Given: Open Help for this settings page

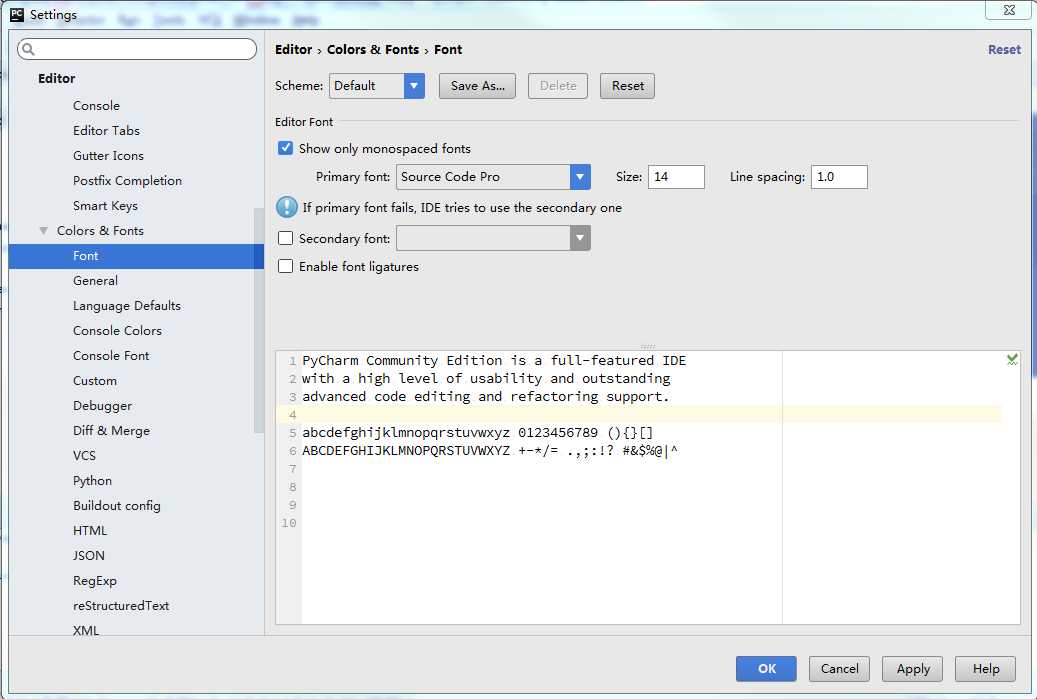Looking at the screenshot, I should 985,669.
